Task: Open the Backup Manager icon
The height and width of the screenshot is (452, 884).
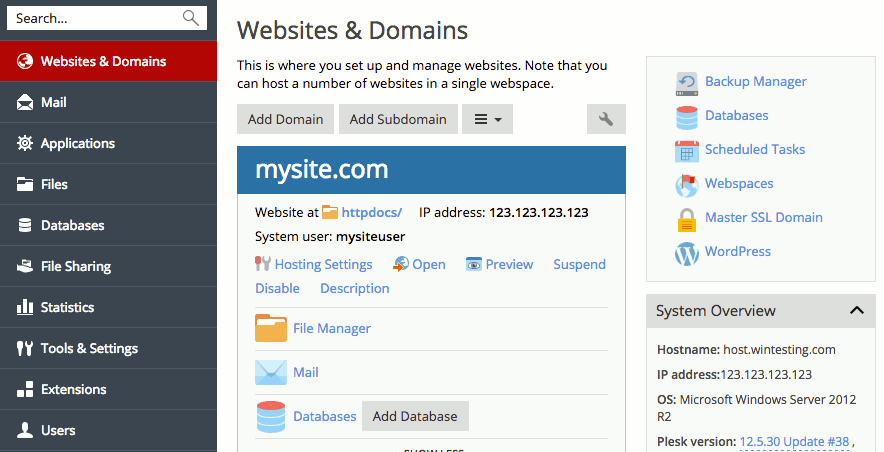Action: [x=687, y=83]
